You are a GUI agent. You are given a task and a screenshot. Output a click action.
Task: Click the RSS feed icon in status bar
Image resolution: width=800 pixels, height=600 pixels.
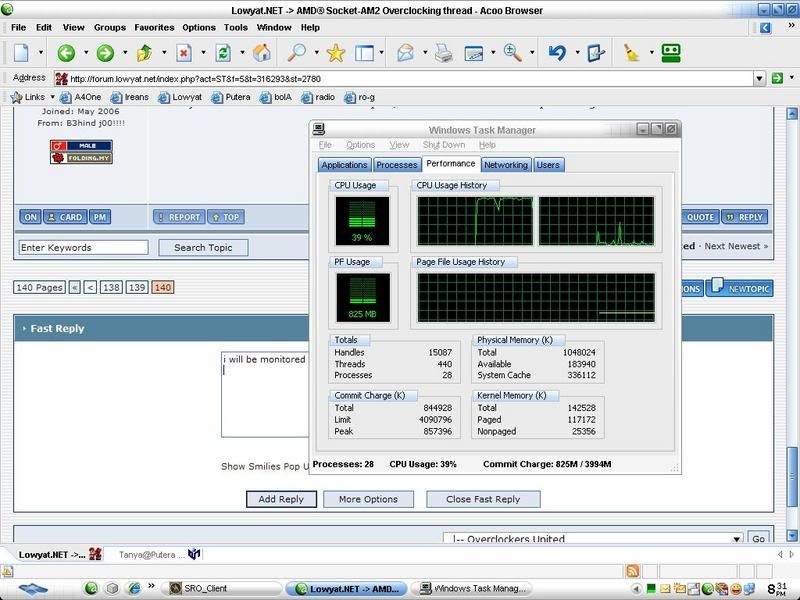[x=632, y=570]
